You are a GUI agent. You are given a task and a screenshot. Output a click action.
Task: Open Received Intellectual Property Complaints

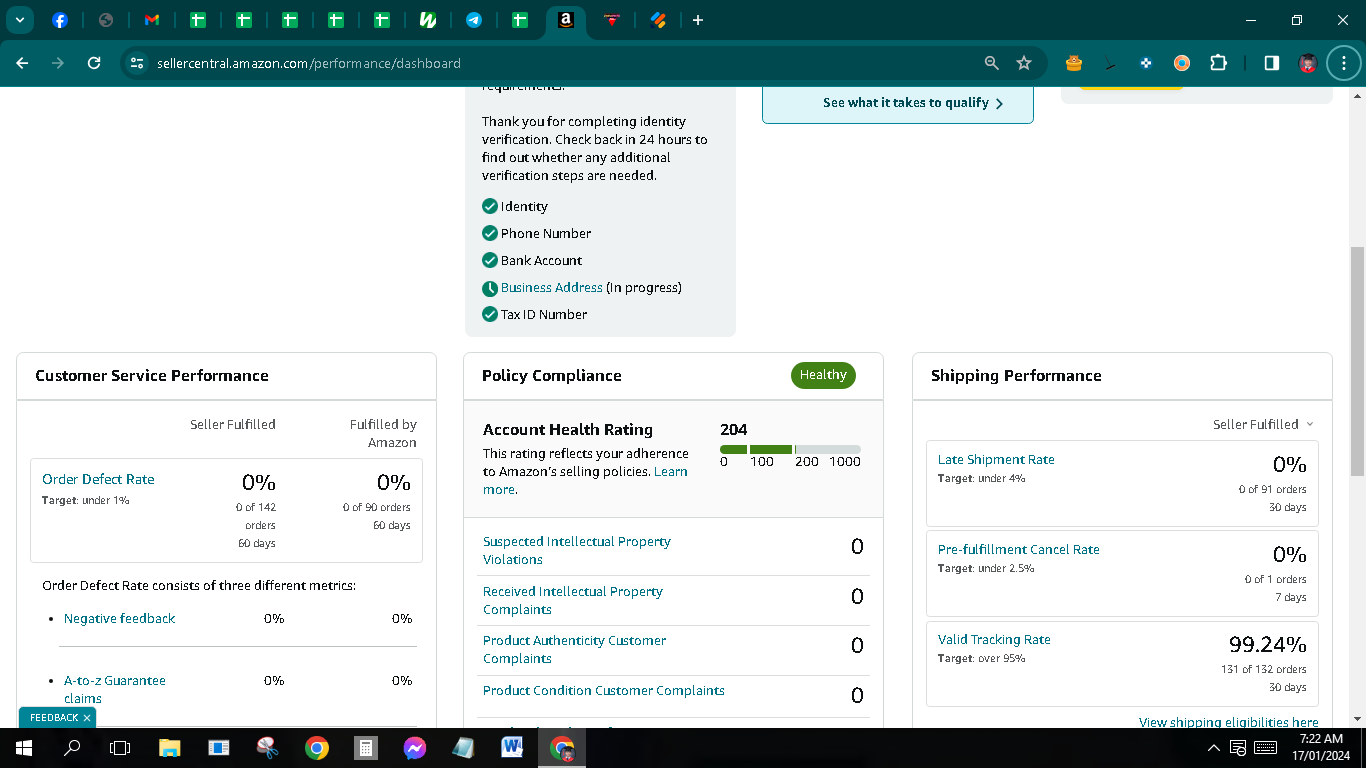click(x=573, y=600)
